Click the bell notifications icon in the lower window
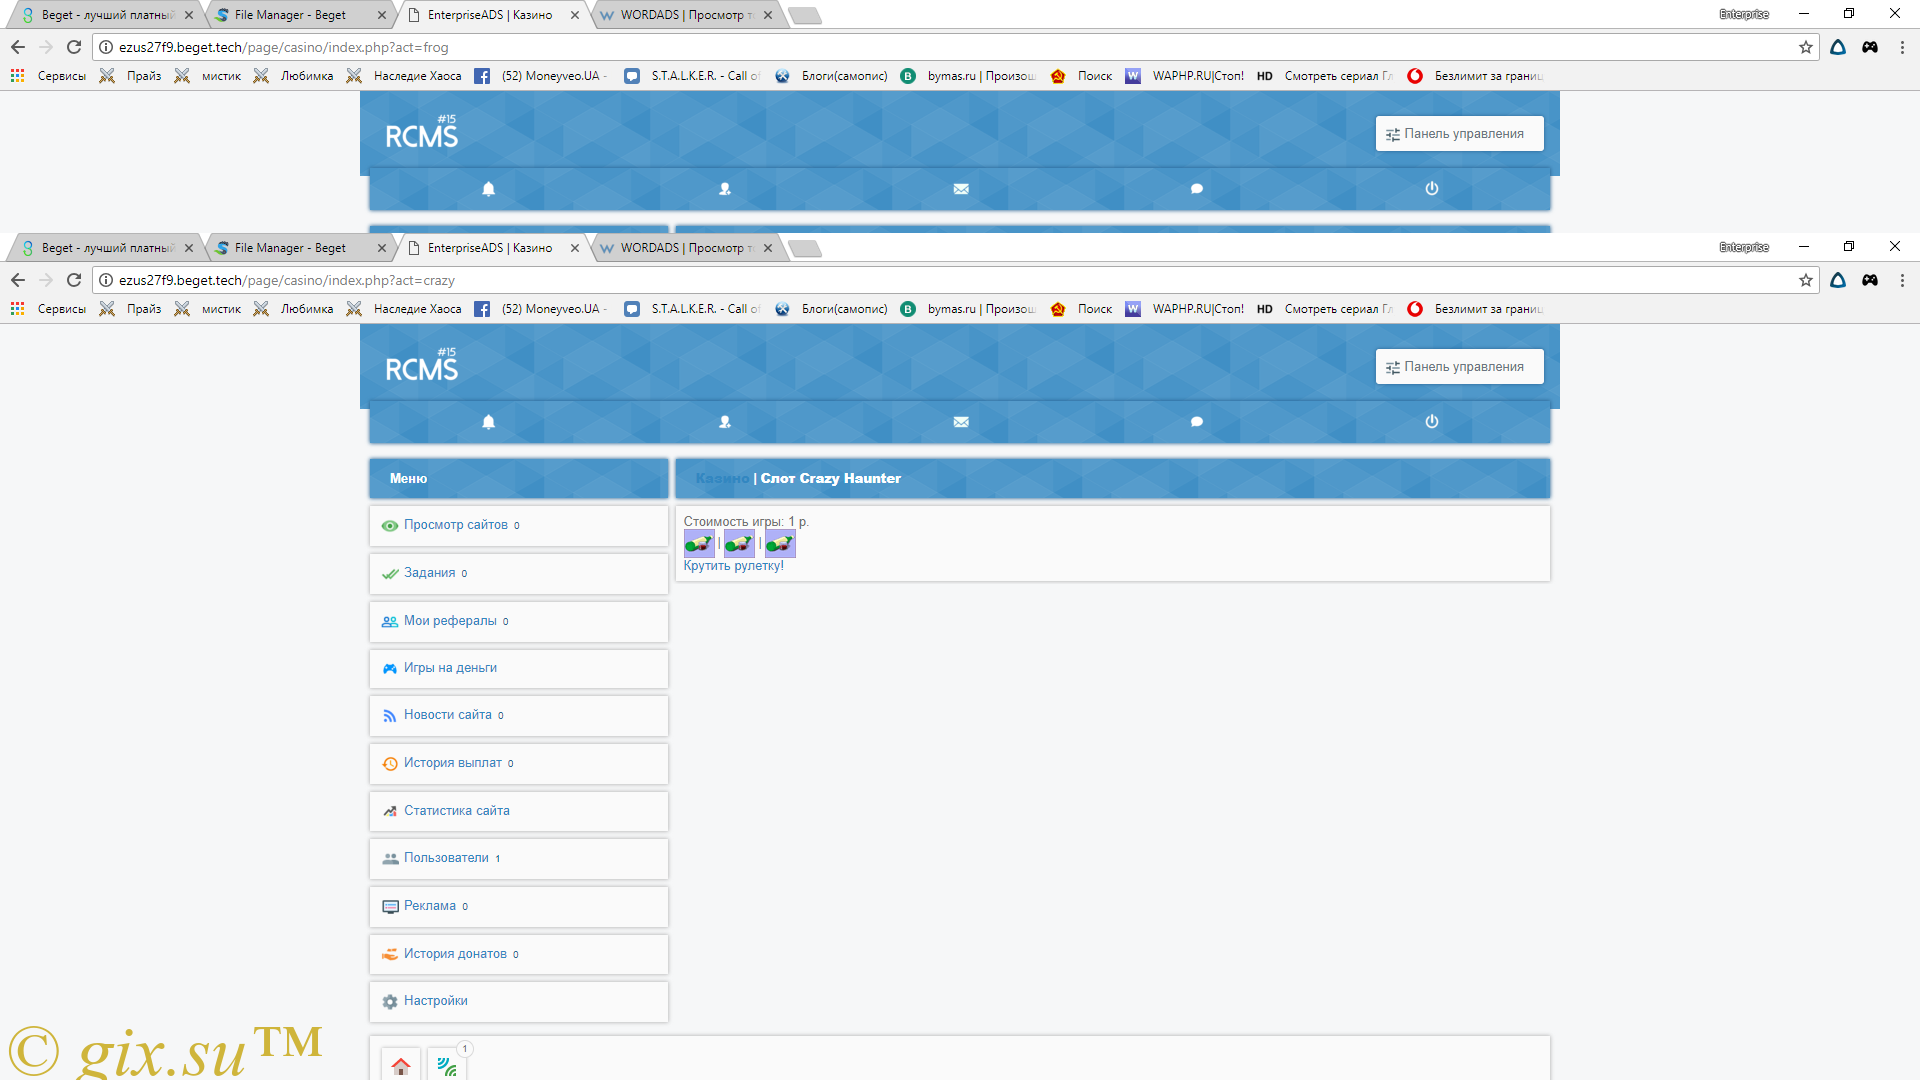Screen dimensions: 1920x1080 pos(488,422)
